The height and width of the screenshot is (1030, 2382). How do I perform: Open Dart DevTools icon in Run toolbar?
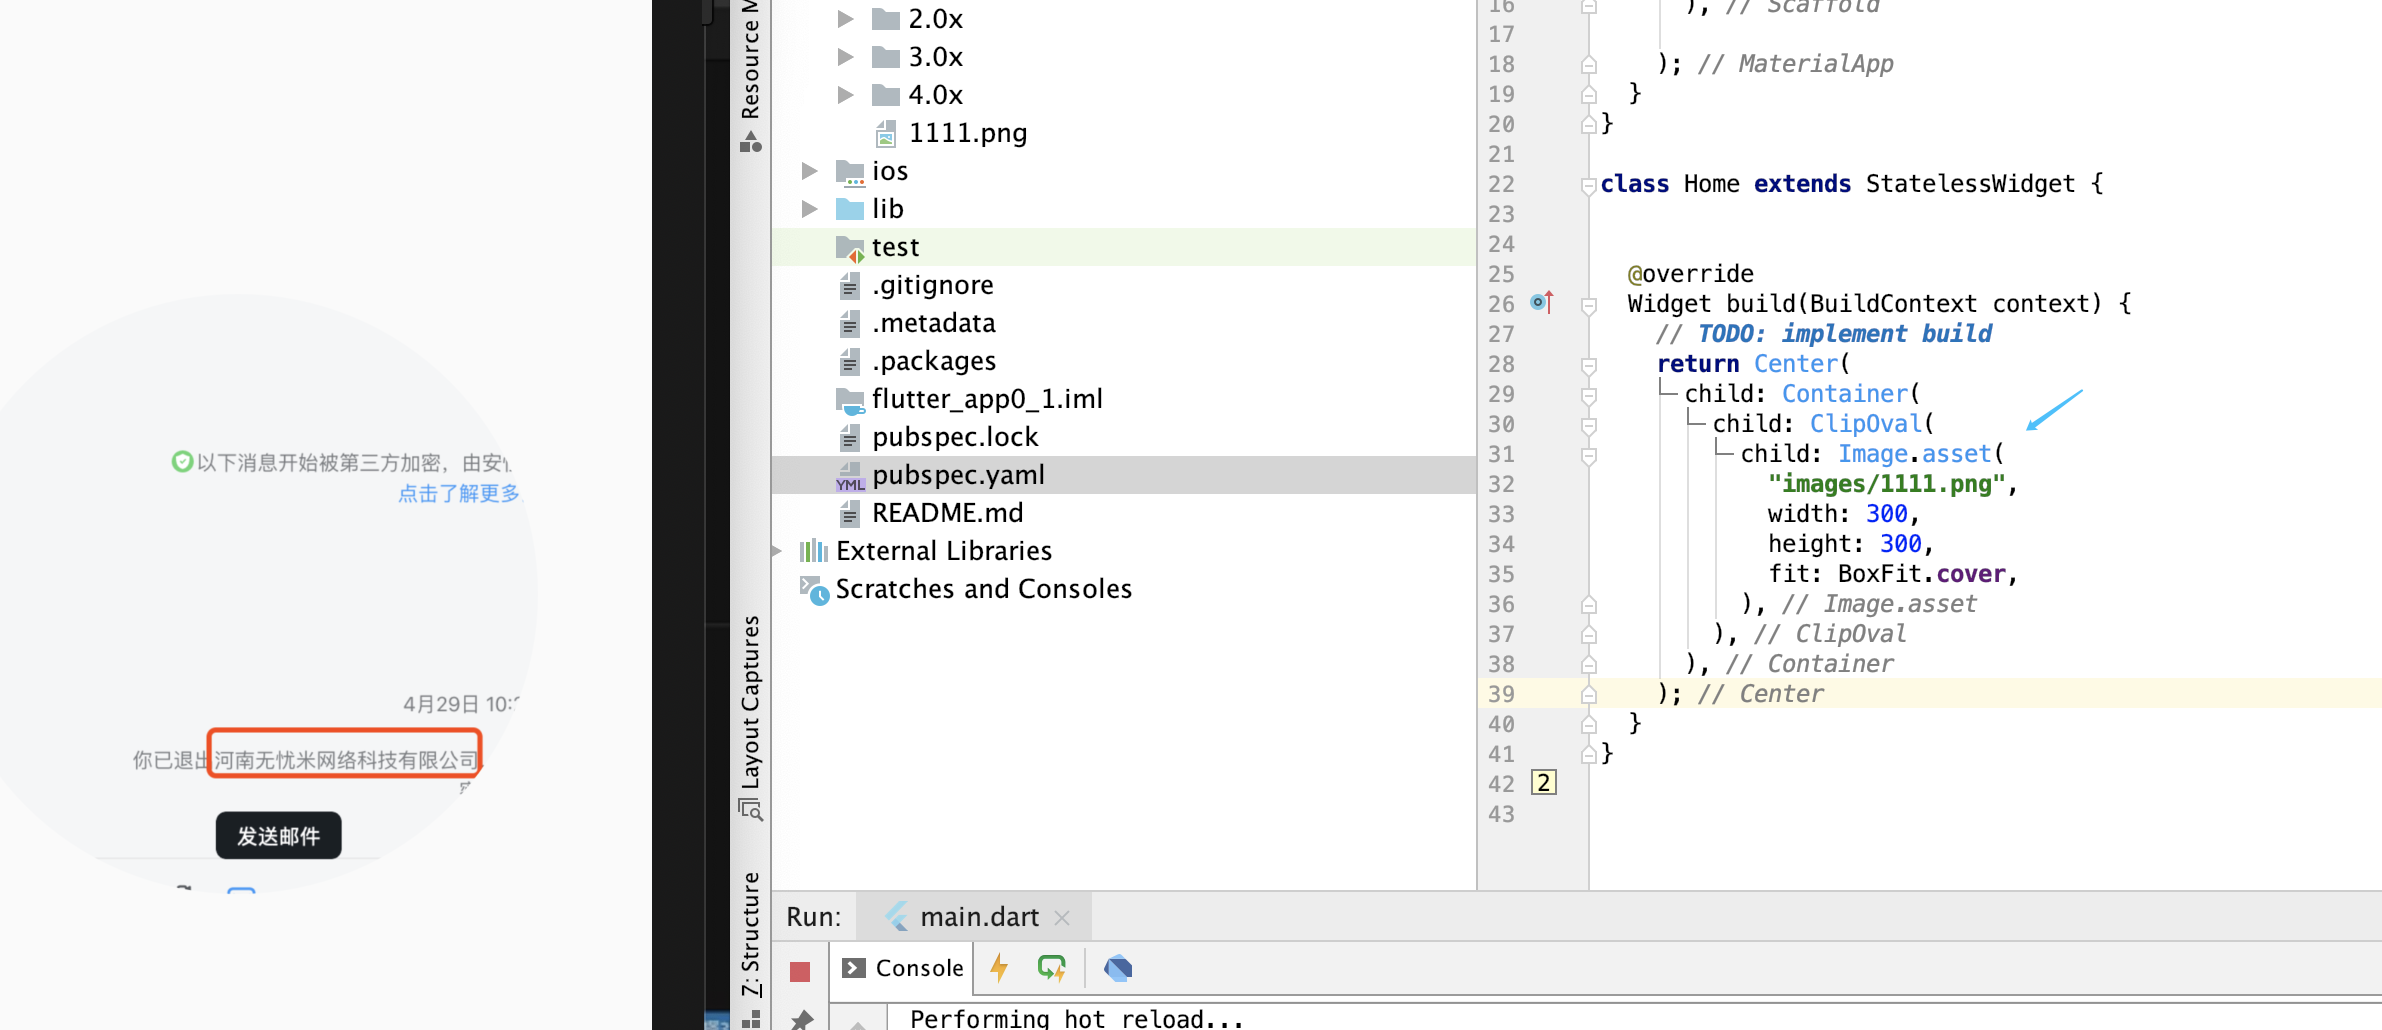coord(1118,968)
